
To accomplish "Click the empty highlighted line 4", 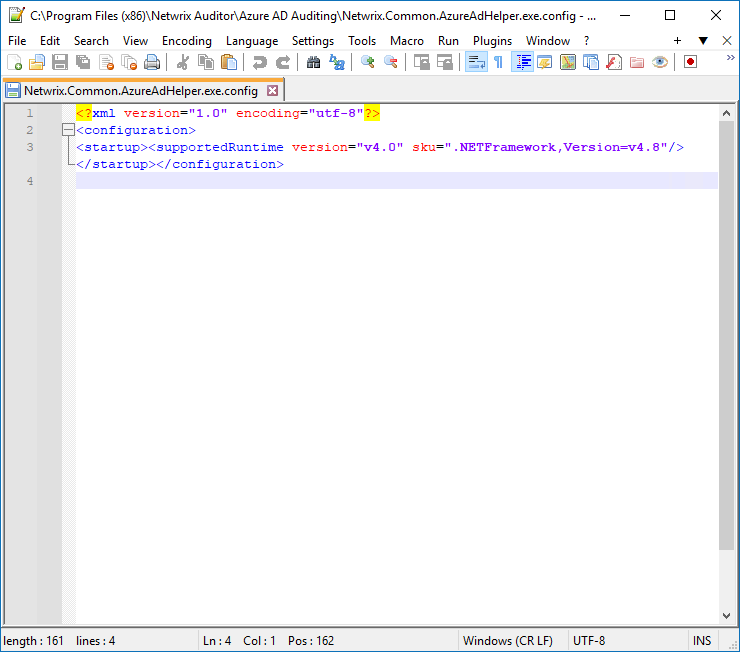I will pyautogui.click(x=396, y=181).
